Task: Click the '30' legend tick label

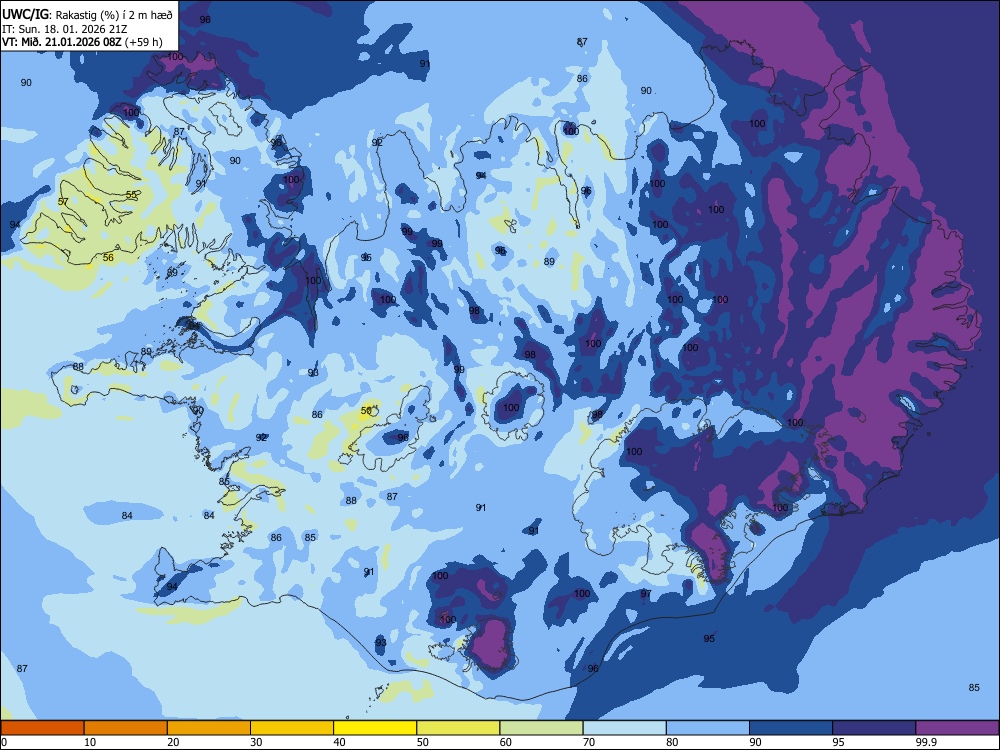Action: point(256,742)
